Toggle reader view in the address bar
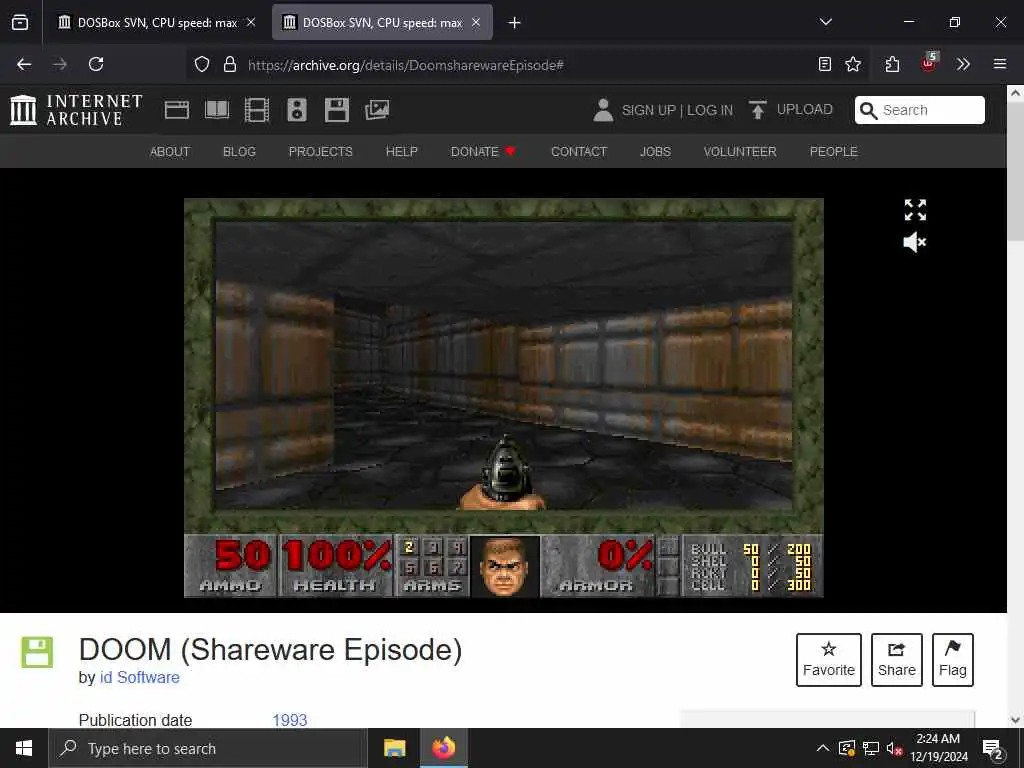1024x768 pixels. [x=825, y=64]
